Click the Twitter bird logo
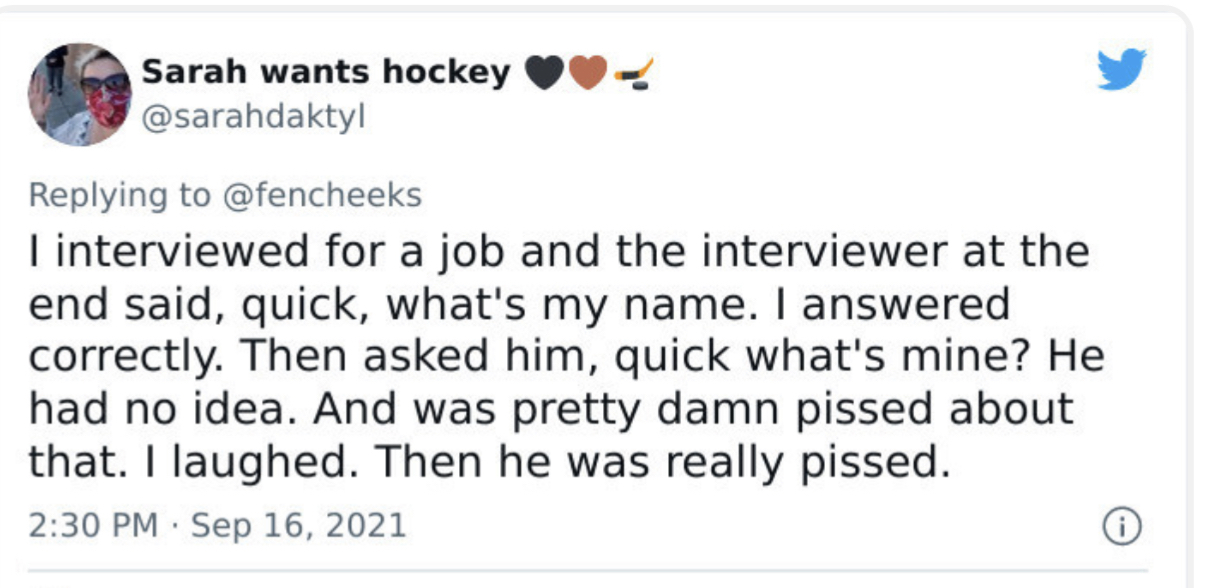This screenshot has height=588, width=1217. coord(1121,69)
